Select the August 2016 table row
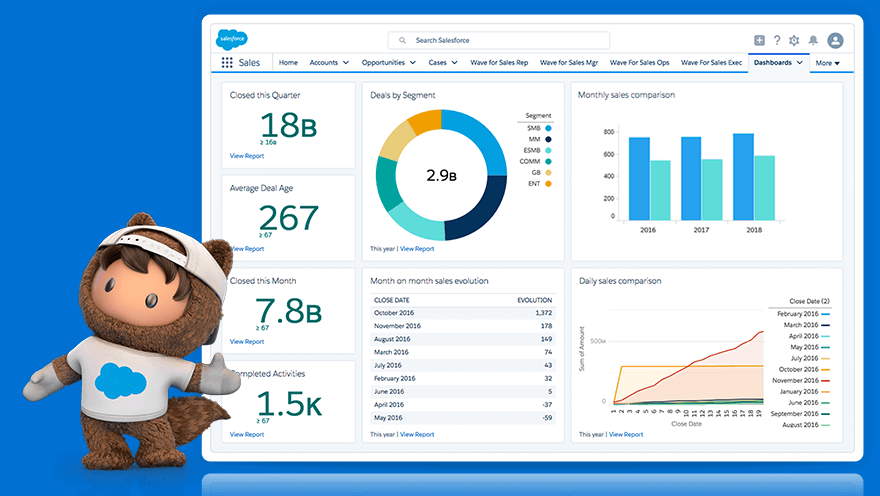The width and height of the screenshot is (880, 496). click(x=463, y=339)
